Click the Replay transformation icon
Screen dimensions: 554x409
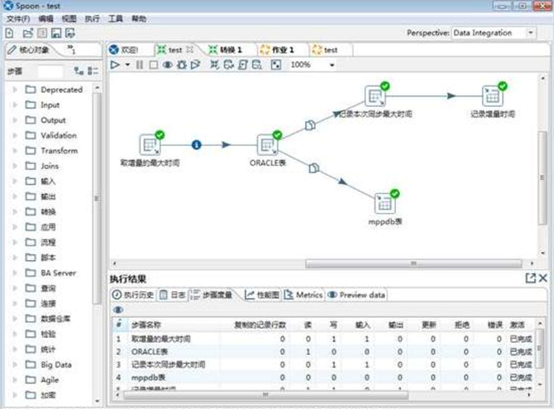pyautogui.click(x=195, y=65)
